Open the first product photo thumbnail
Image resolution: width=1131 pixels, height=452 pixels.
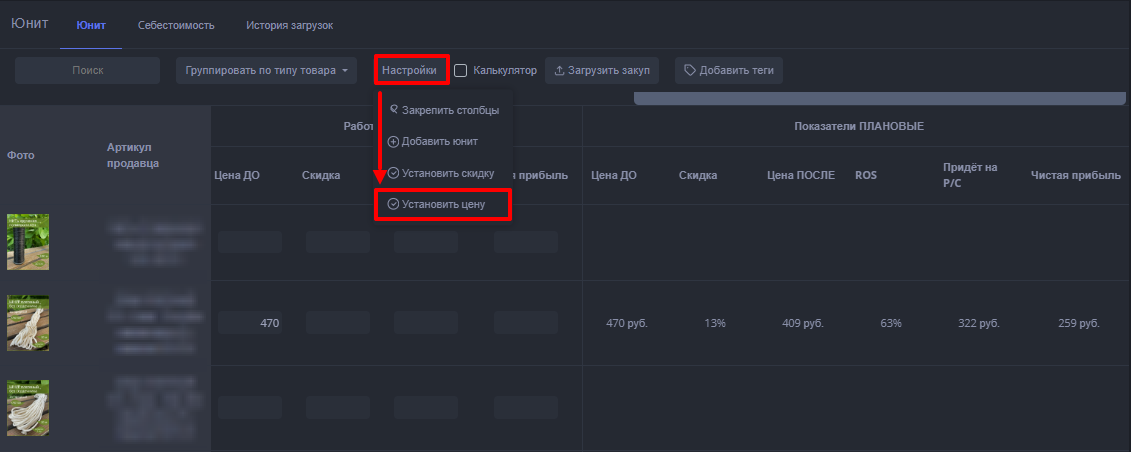pyautogui.click(x=28, y=241)
